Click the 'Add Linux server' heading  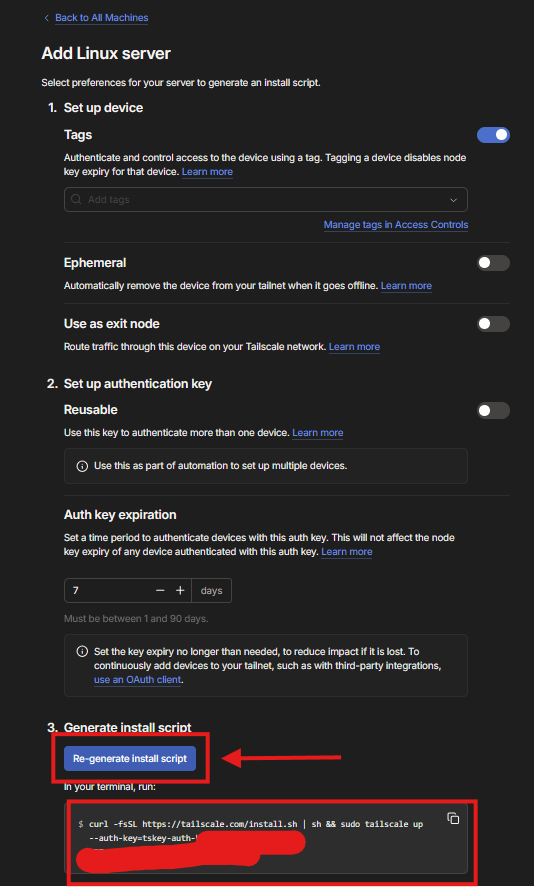[x=106, y=54]
